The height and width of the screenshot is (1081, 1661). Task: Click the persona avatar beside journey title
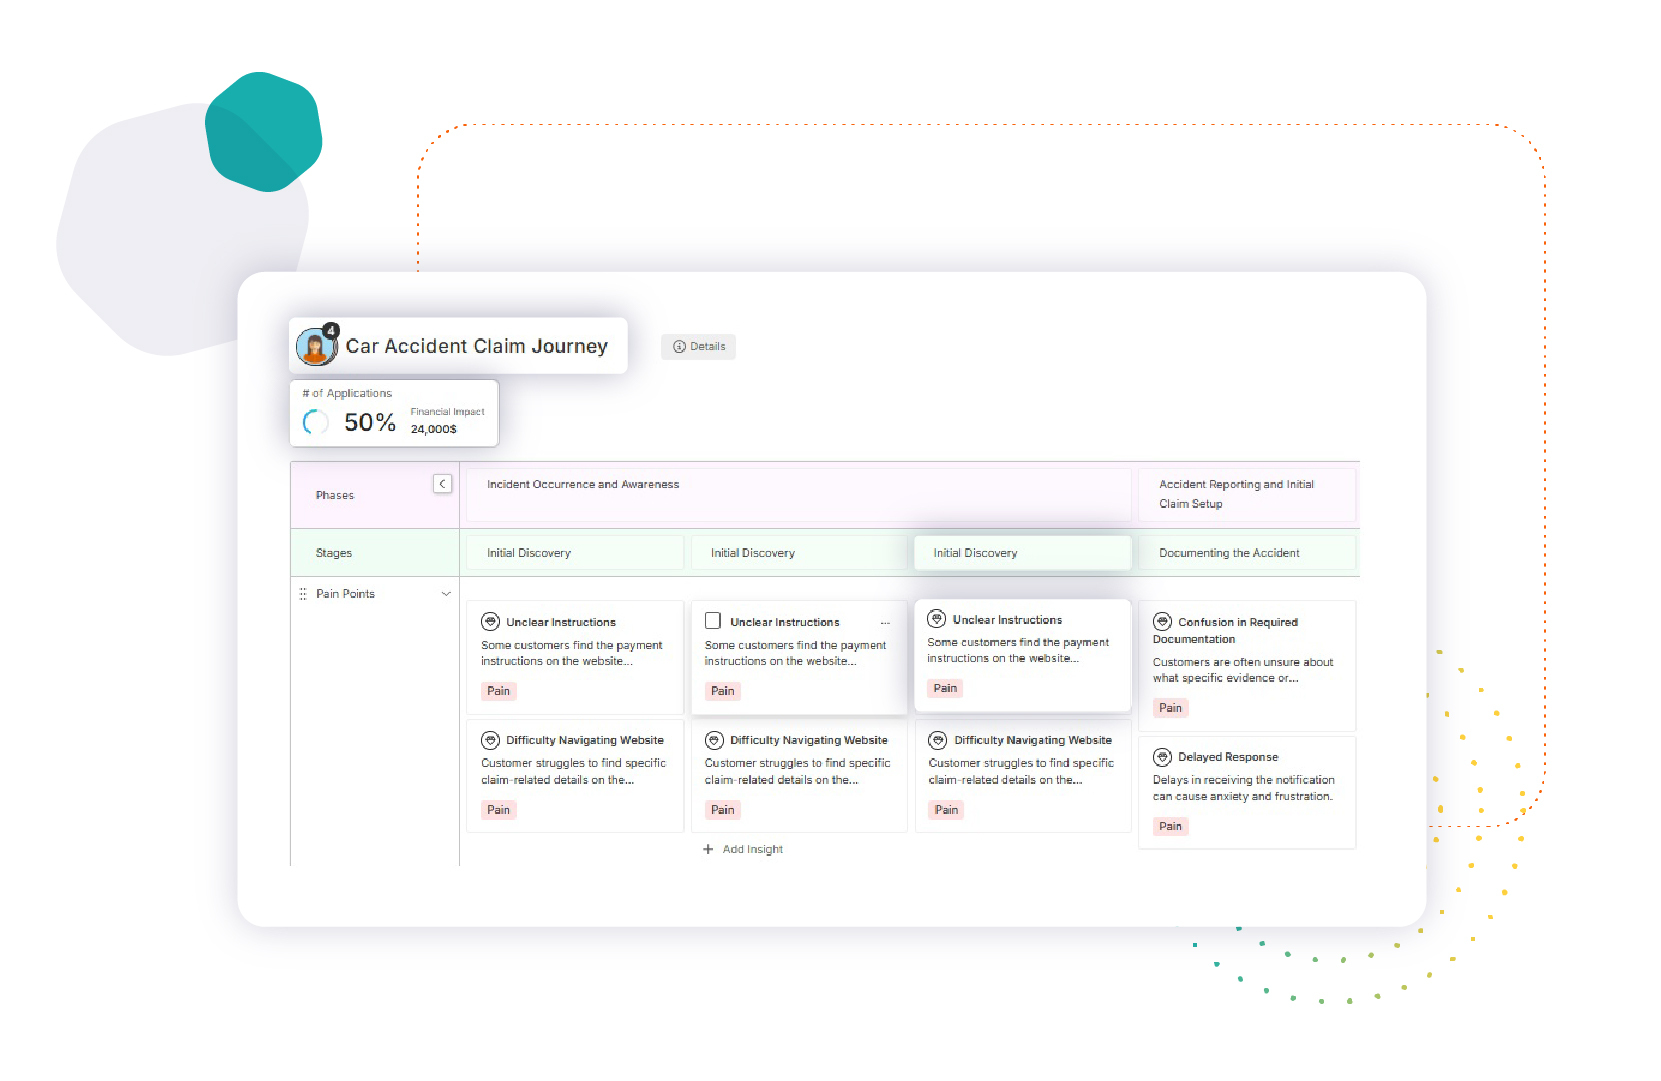(316, 346)
